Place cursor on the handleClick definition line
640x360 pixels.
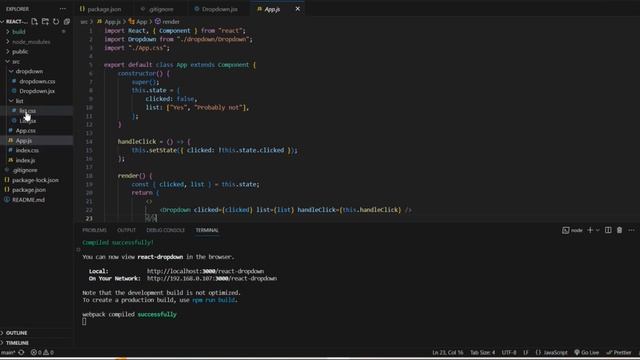pos(154,142)
